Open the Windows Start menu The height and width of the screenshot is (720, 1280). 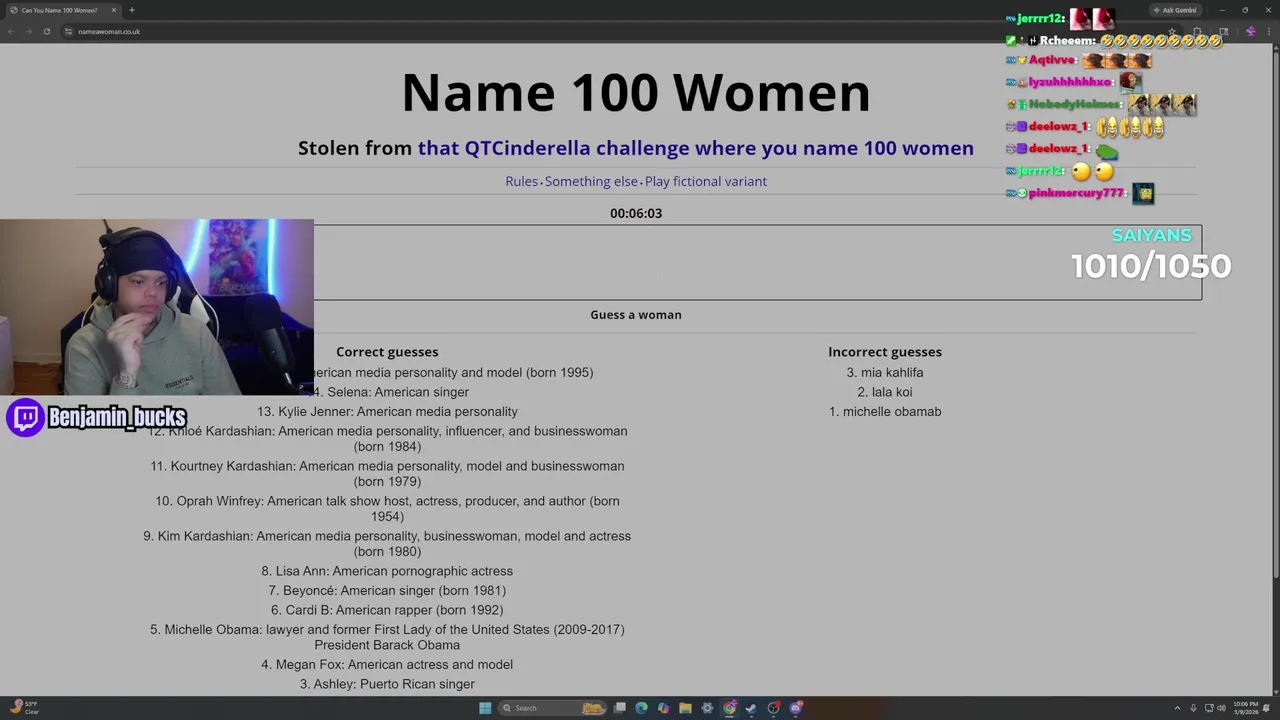pyautogui.click(x=485, y=708)
